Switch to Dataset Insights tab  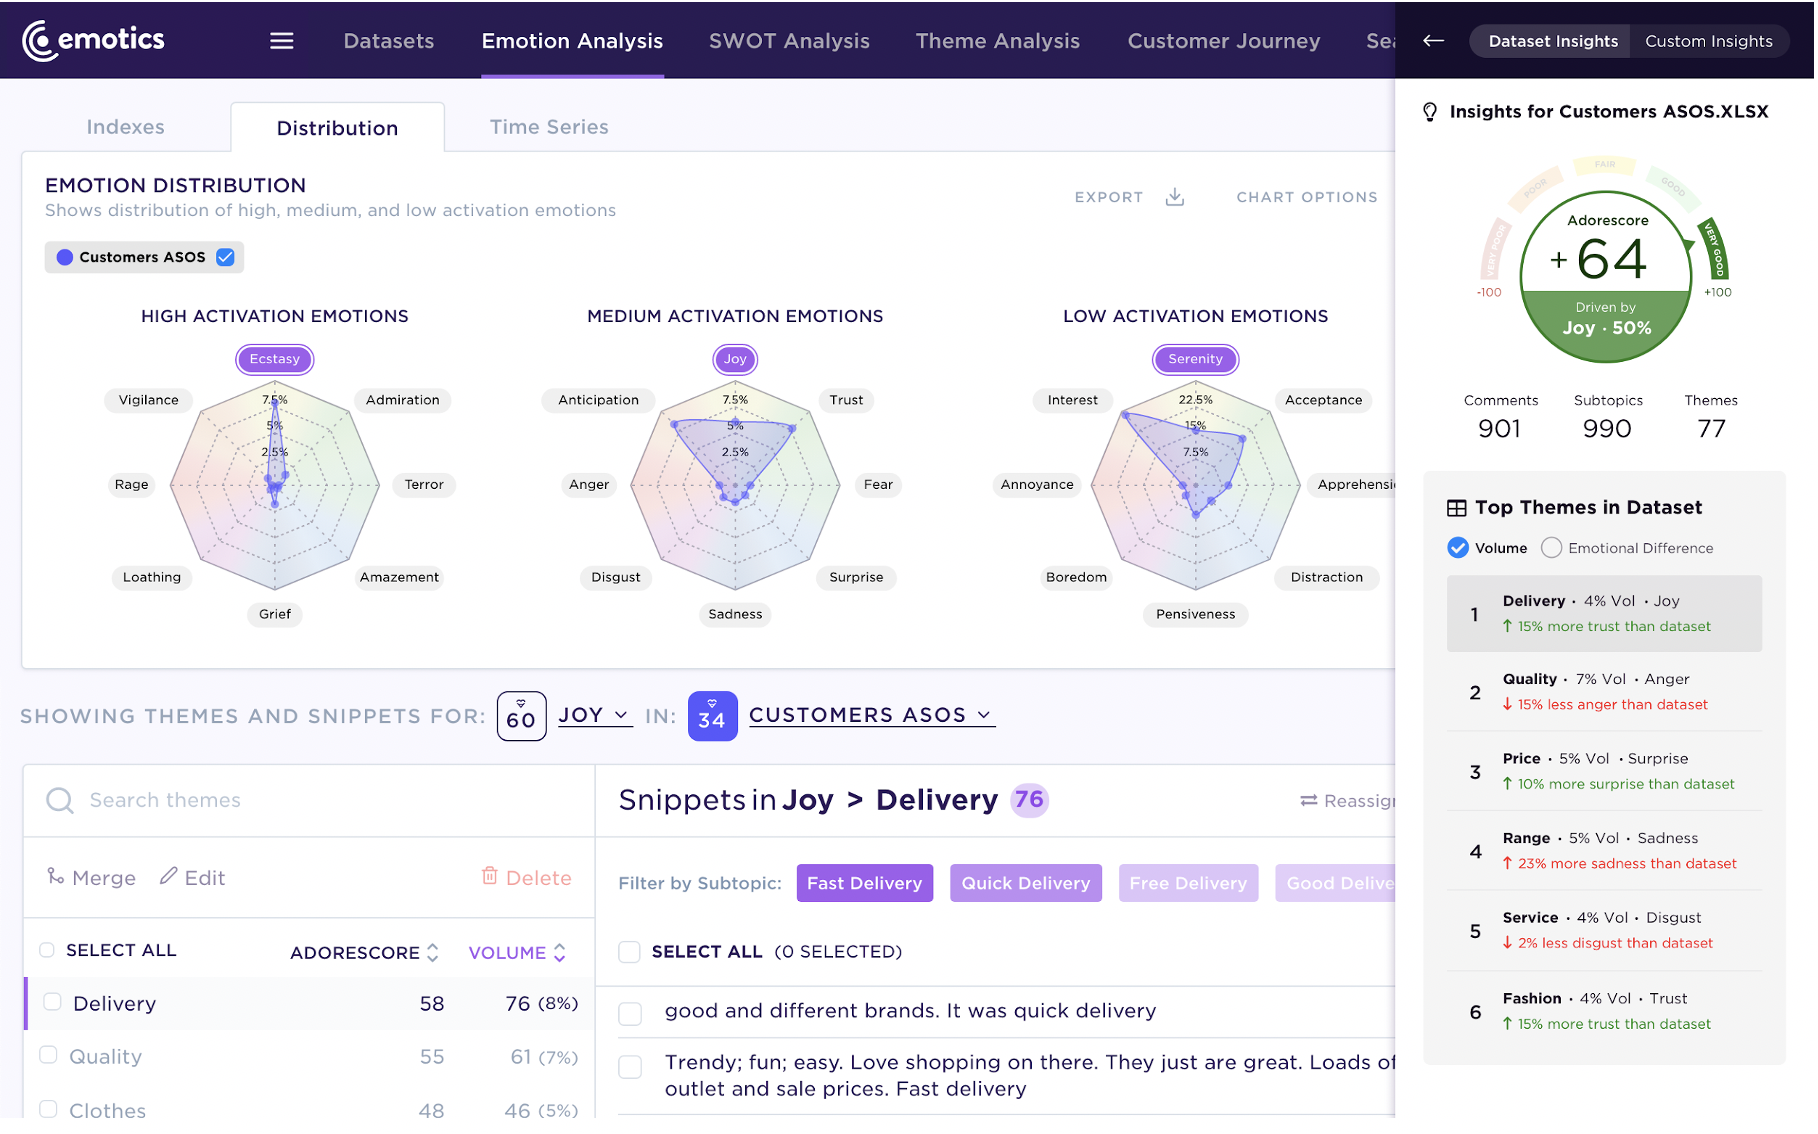tap(1552, 41)
